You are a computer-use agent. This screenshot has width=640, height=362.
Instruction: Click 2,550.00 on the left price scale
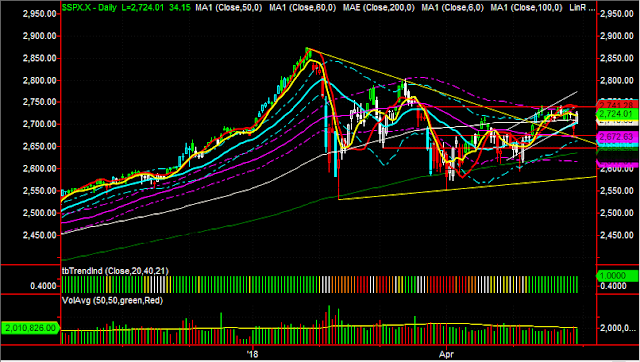[x=40, y=191]
